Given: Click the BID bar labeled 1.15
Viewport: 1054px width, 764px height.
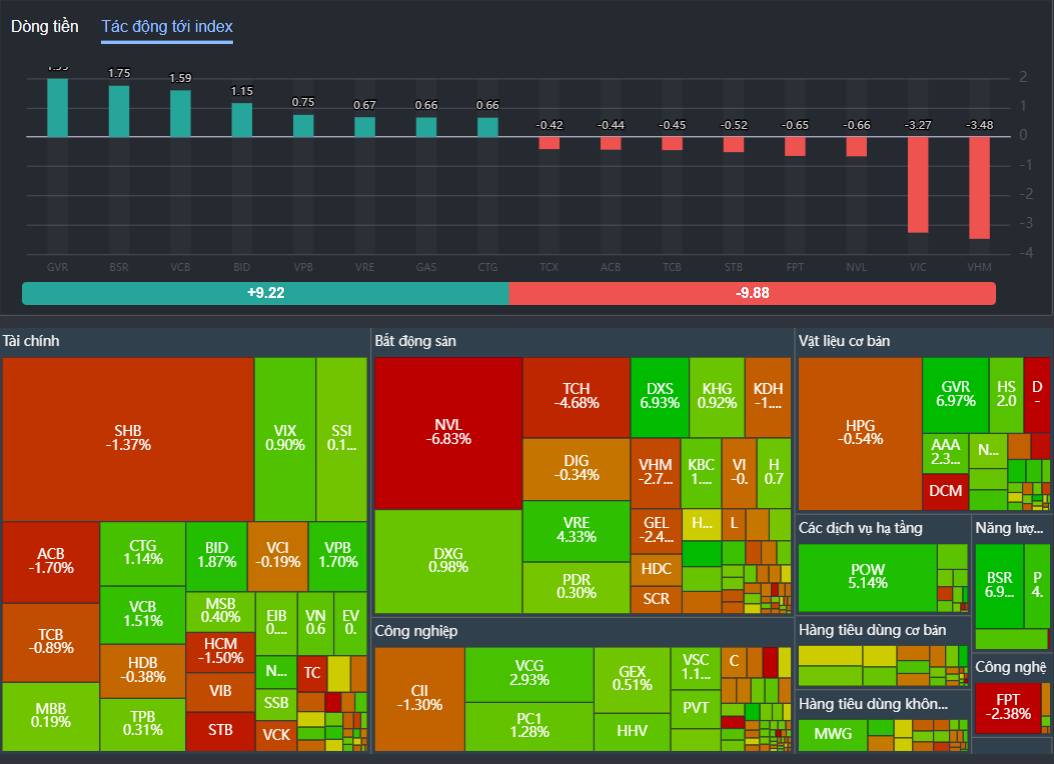Looking at the screenshot, I should pos(242,120).
